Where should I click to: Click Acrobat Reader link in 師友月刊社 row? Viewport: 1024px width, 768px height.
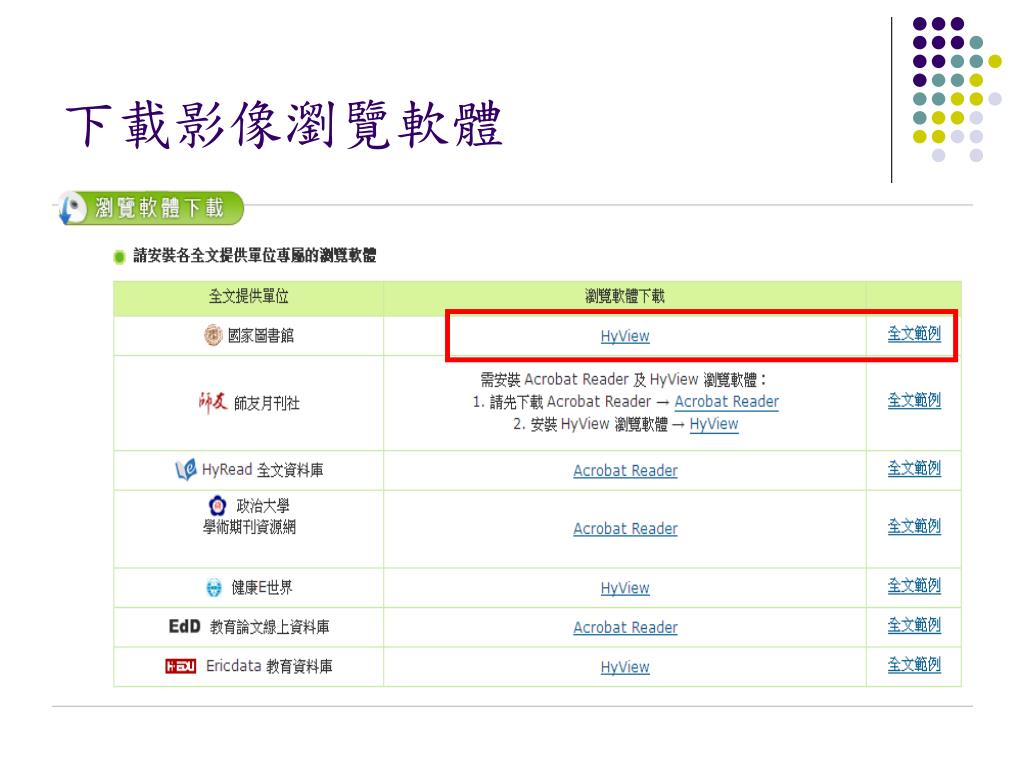tap(726, 402)
